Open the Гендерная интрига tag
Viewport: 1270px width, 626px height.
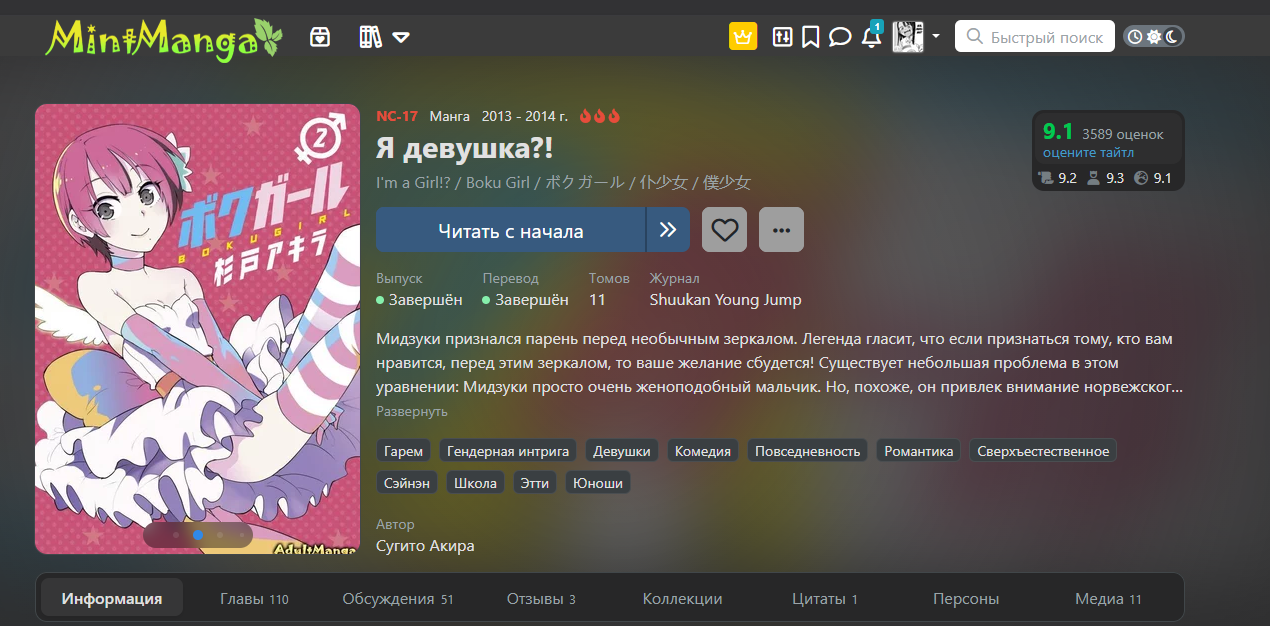coord(508,451)
